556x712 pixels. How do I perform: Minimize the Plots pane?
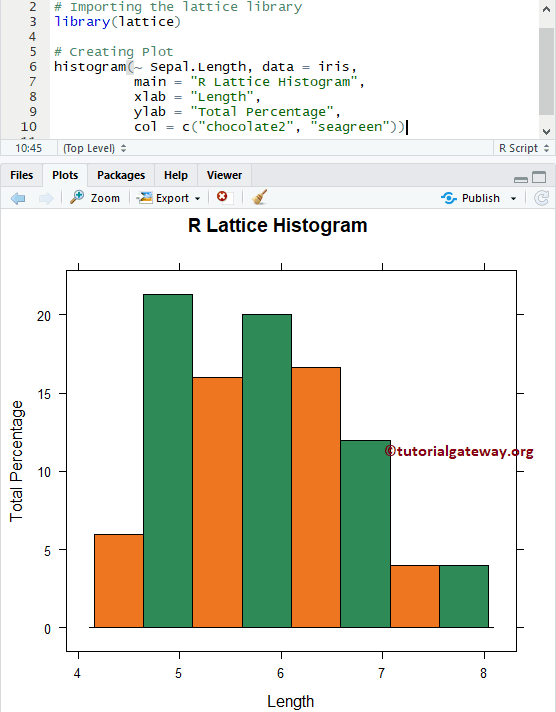[521, 178]
